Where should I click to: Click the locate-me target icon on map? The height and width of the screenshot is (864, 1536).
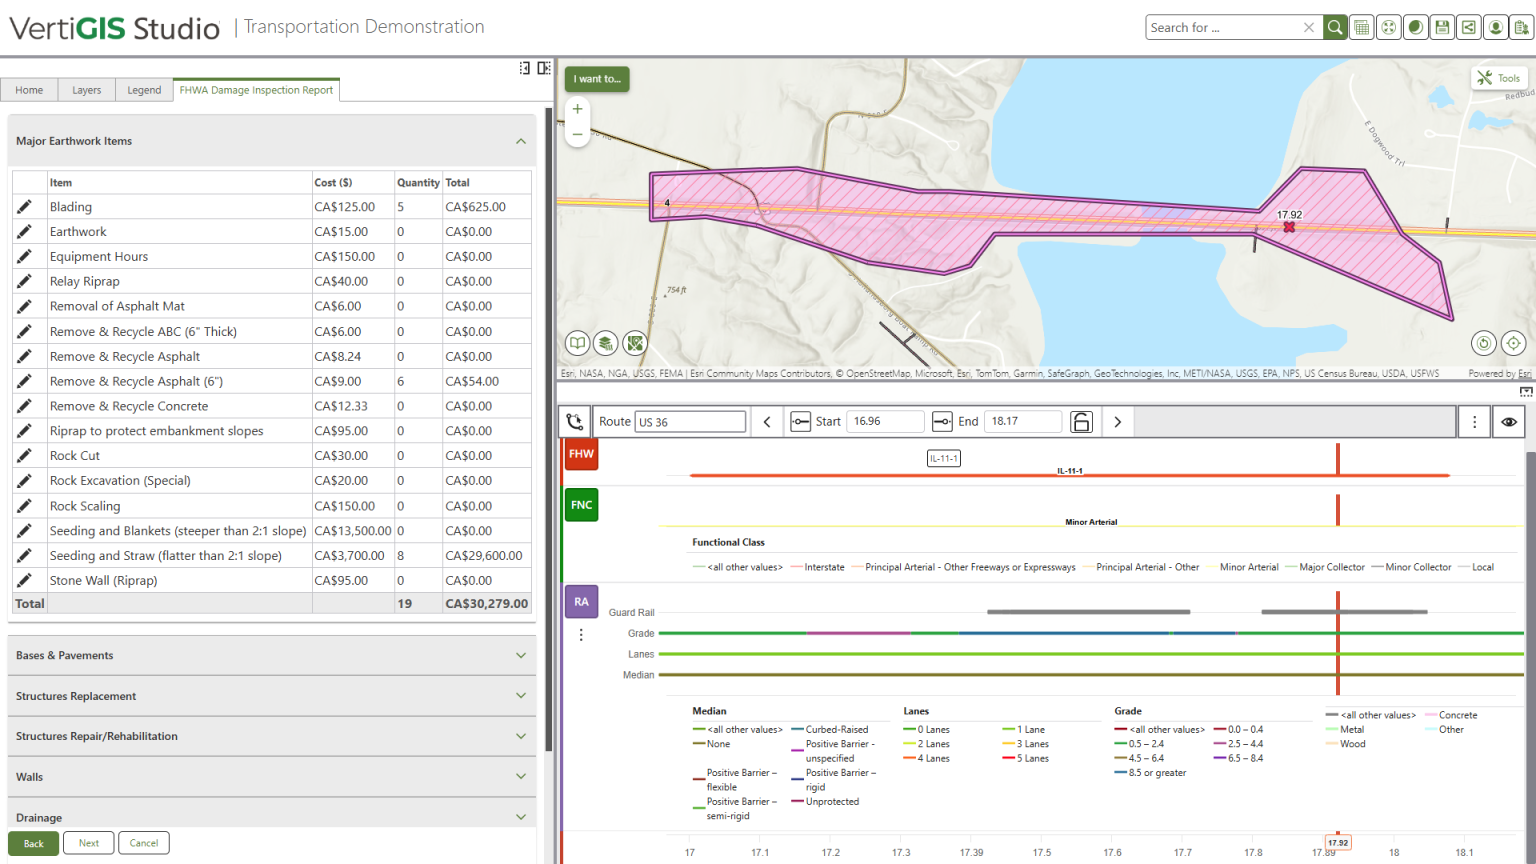(1513, 343)
